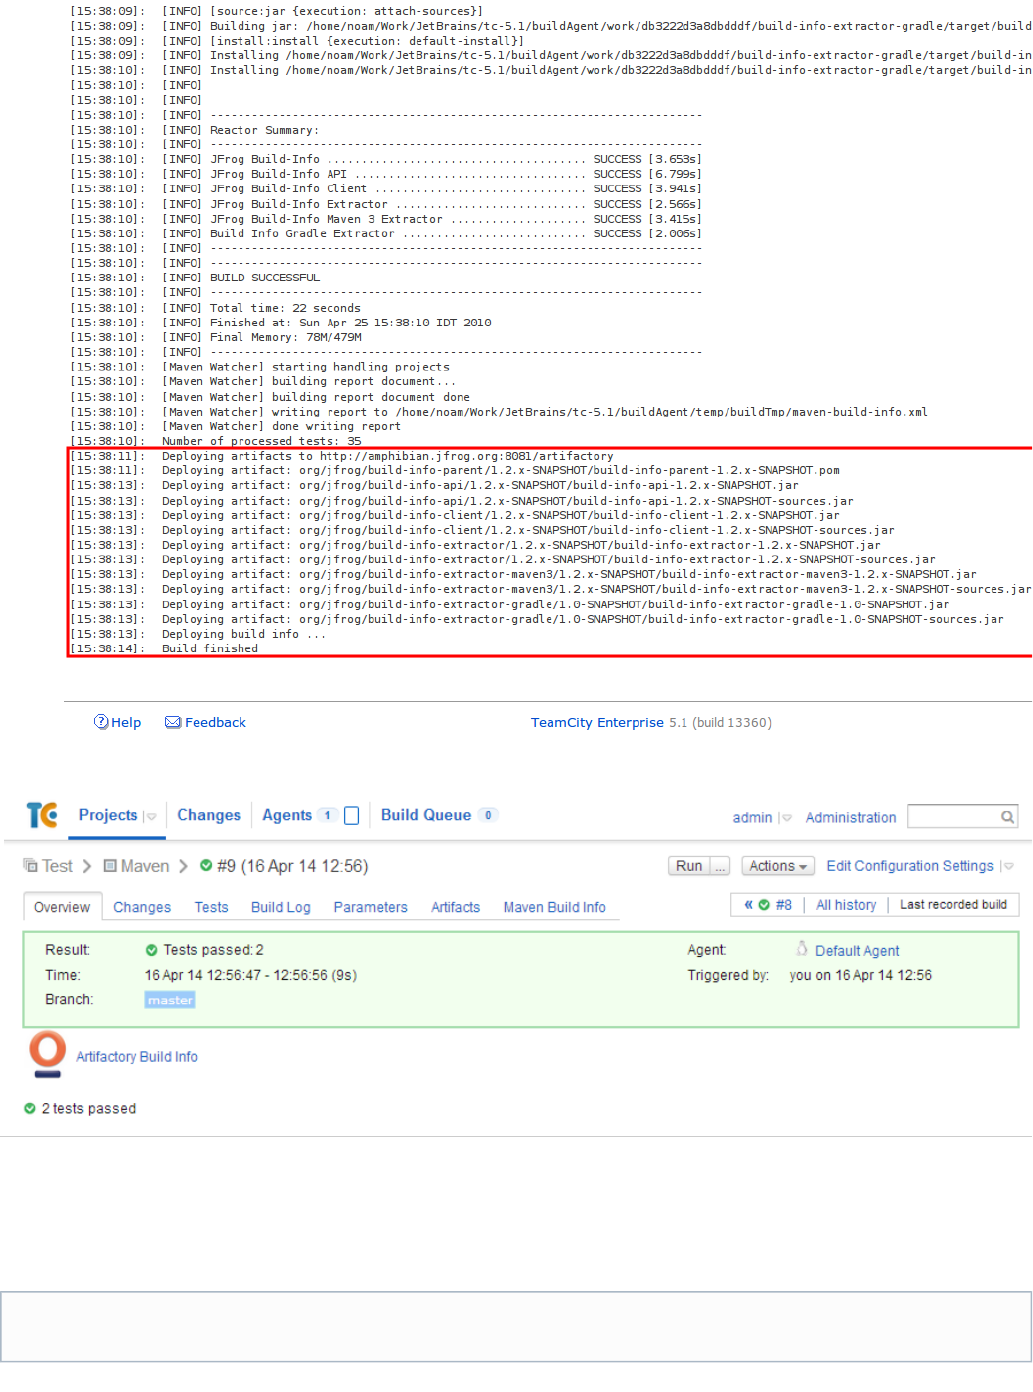The height and width of the screenshot is (1392, 1033).
Task: Click the Artifactory logo icon
Action: tap(47, 1055)
